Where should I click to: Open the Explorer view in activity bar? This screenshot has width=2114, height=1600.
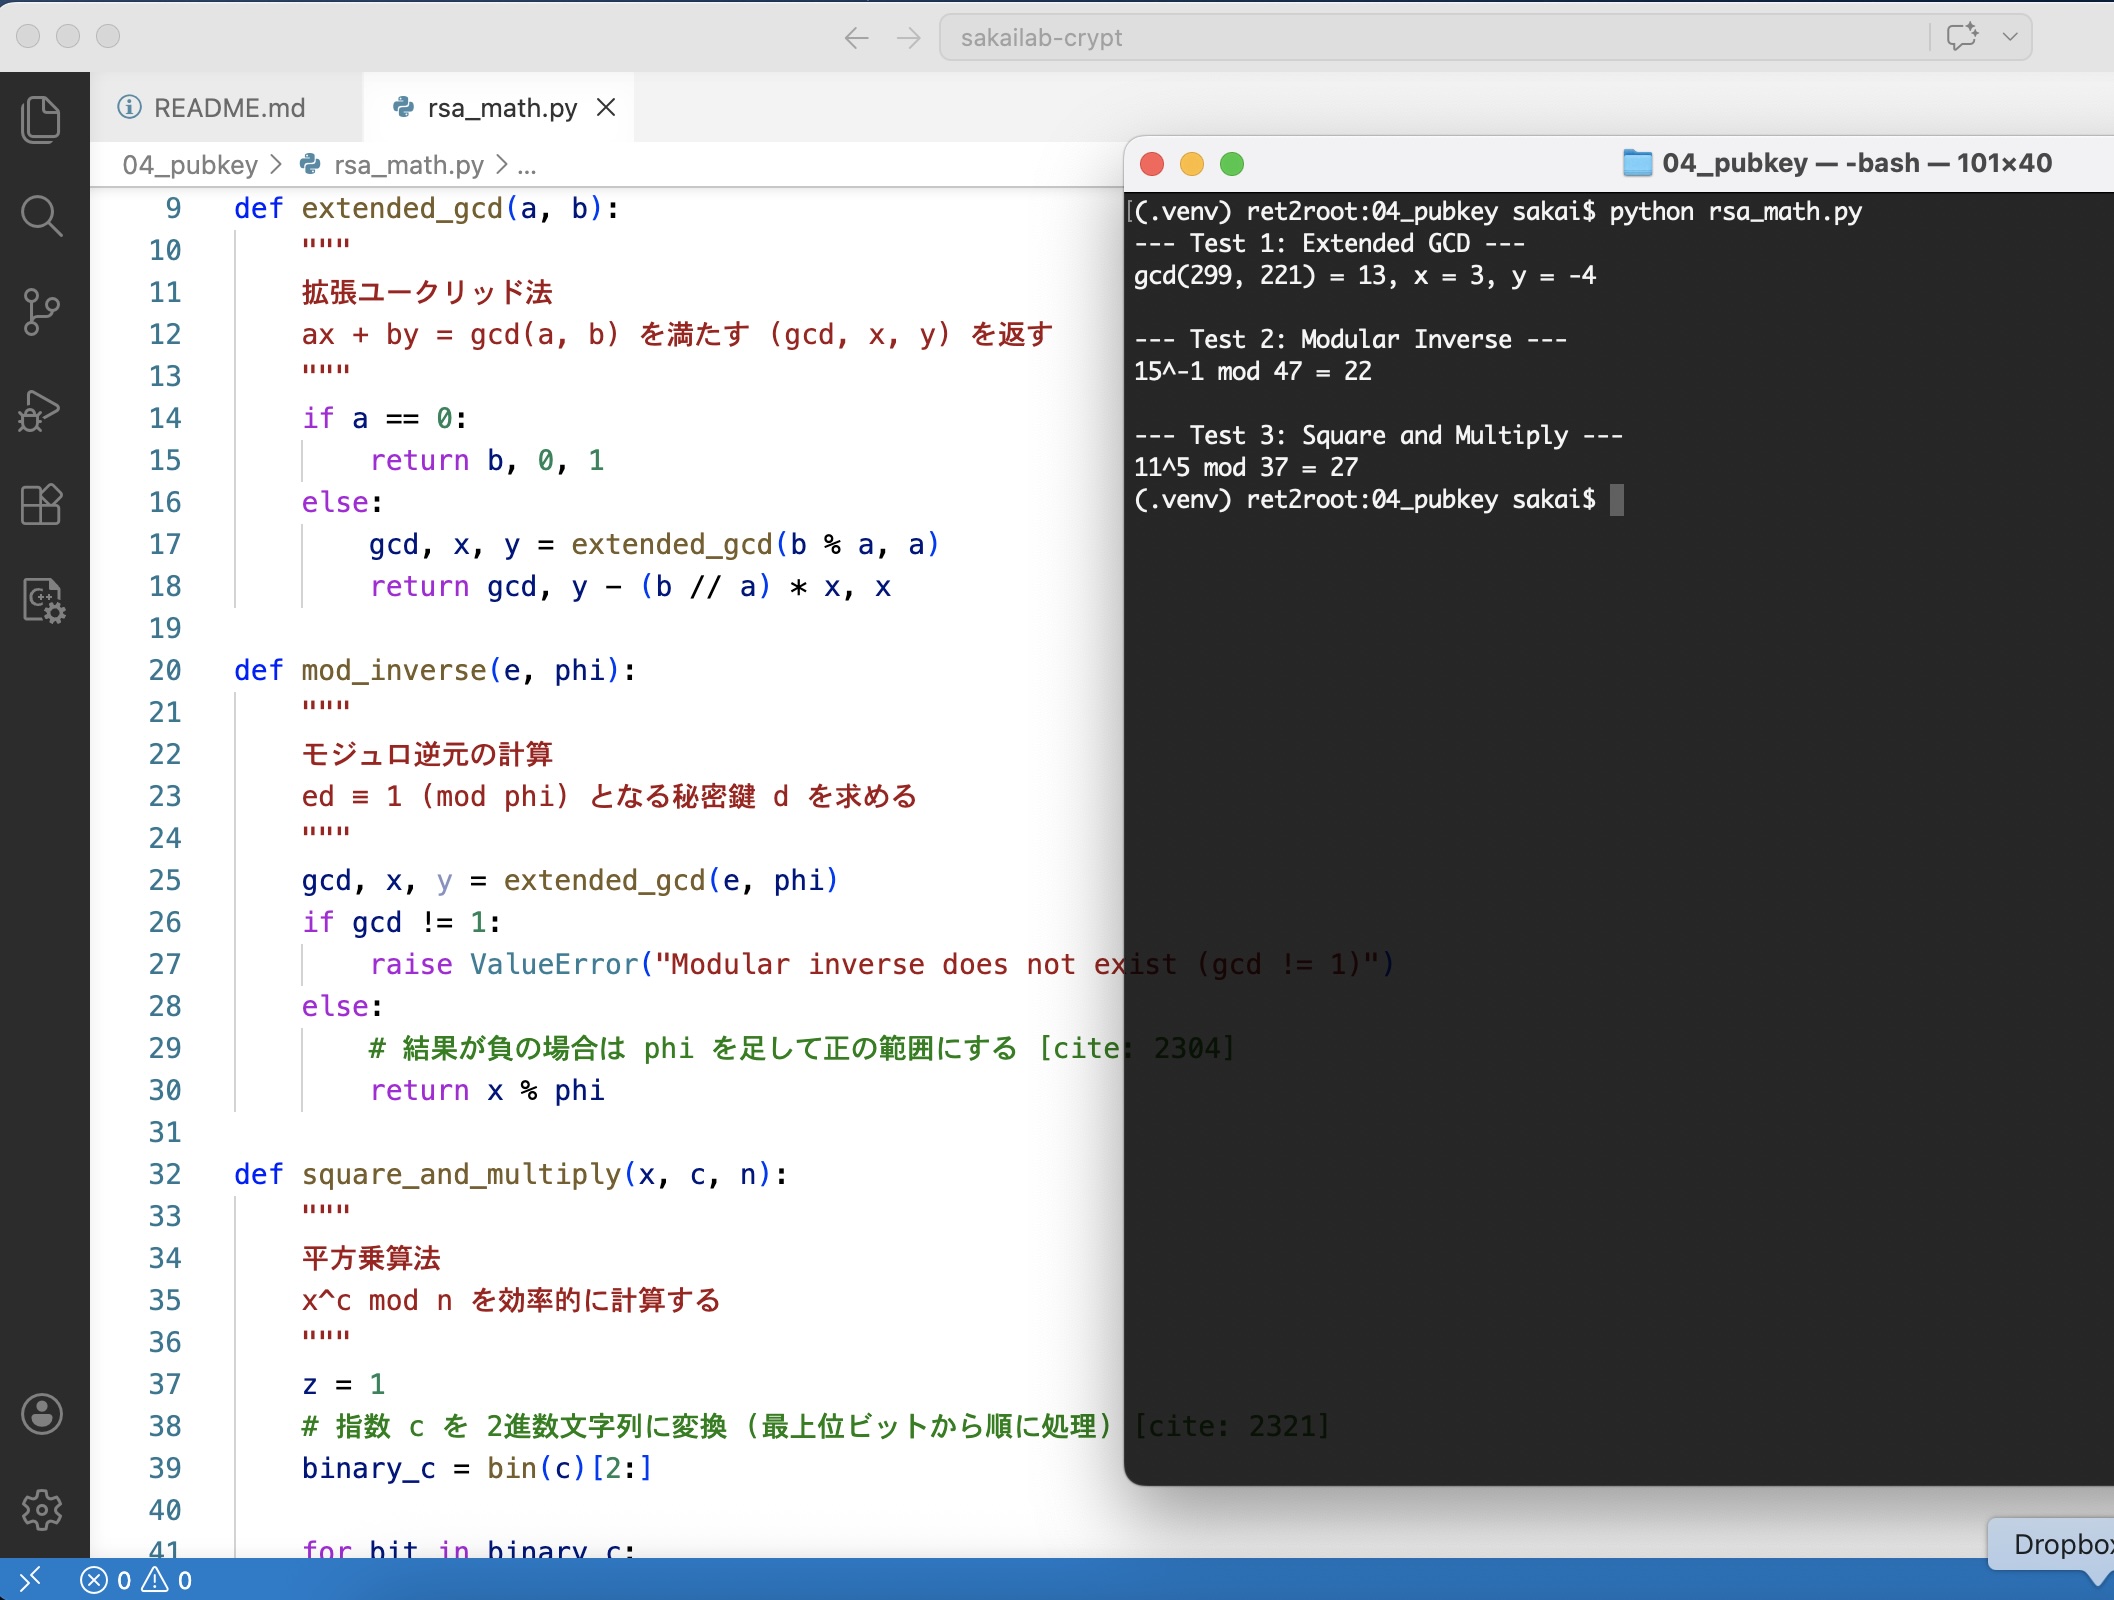click(x=41, y=120)
